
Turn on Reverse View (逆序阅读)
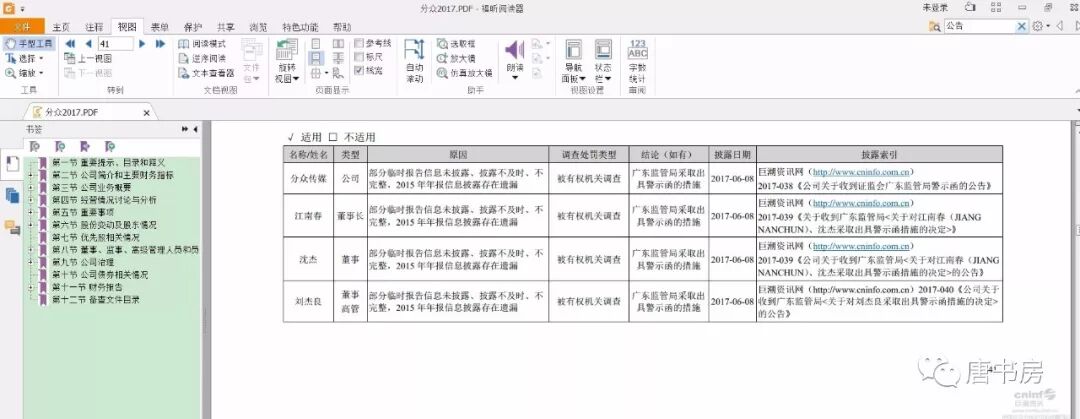pyautogui.click(x=202, y=58)
